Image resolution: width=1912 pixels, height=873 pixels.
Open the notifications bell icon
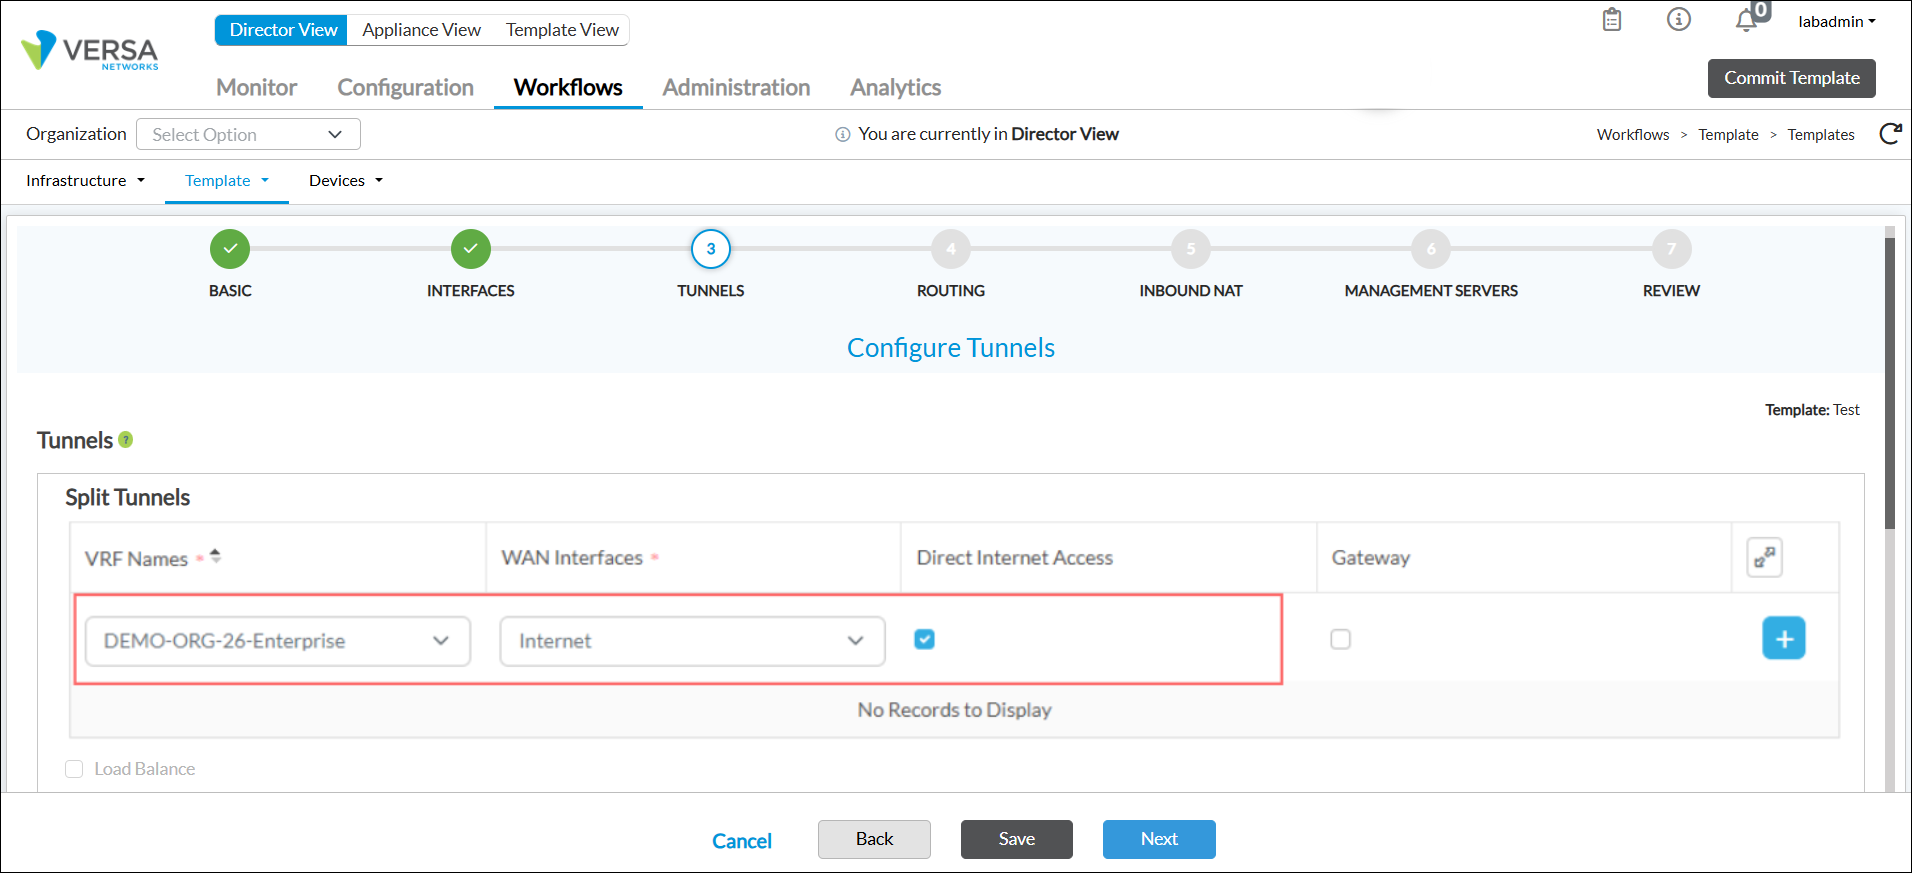click(x=1746, y=21)
